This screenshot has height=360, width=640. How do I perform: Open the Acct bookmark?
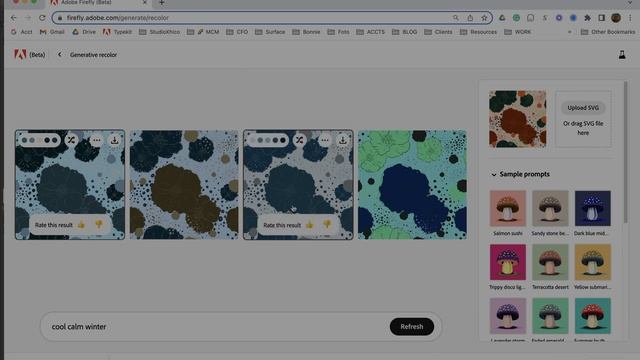click(22, 32)
